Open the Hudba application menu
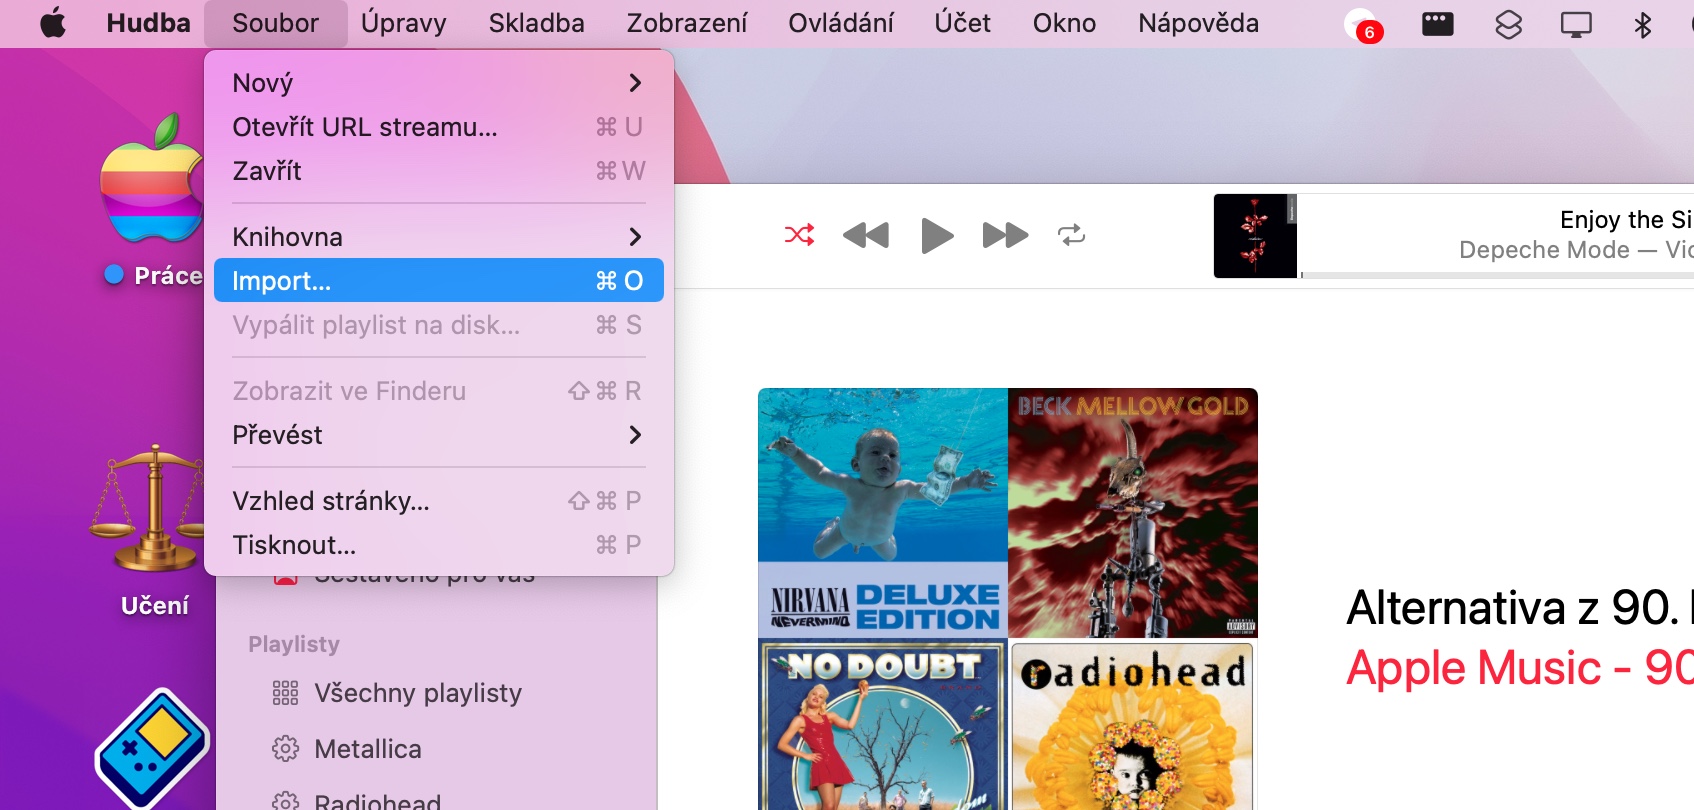This screenshot has width=1694, height=810. click(x=148, y=23)
